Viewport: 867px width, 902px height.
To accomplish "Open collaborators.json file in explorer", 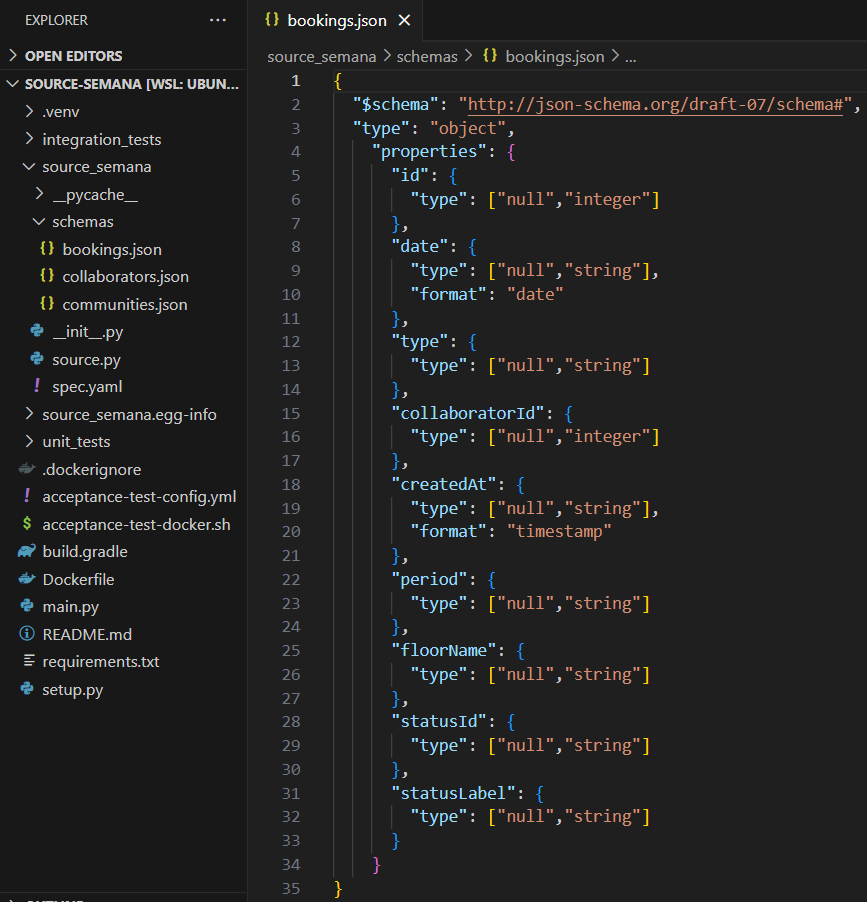I will (125, 277).
